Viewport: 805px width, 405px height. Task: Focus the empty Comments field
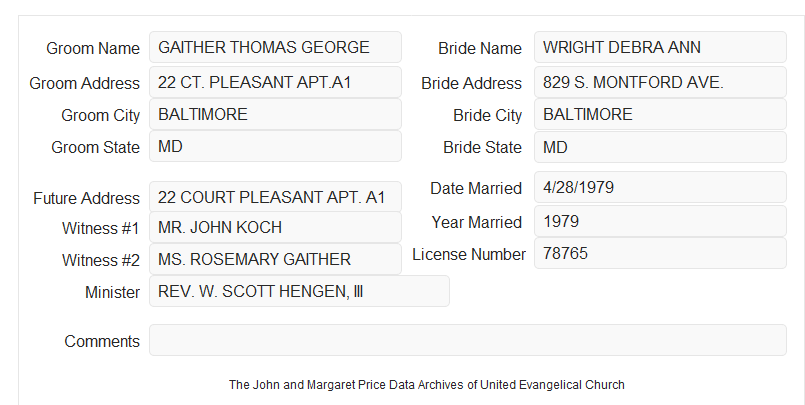coord(468,340)
